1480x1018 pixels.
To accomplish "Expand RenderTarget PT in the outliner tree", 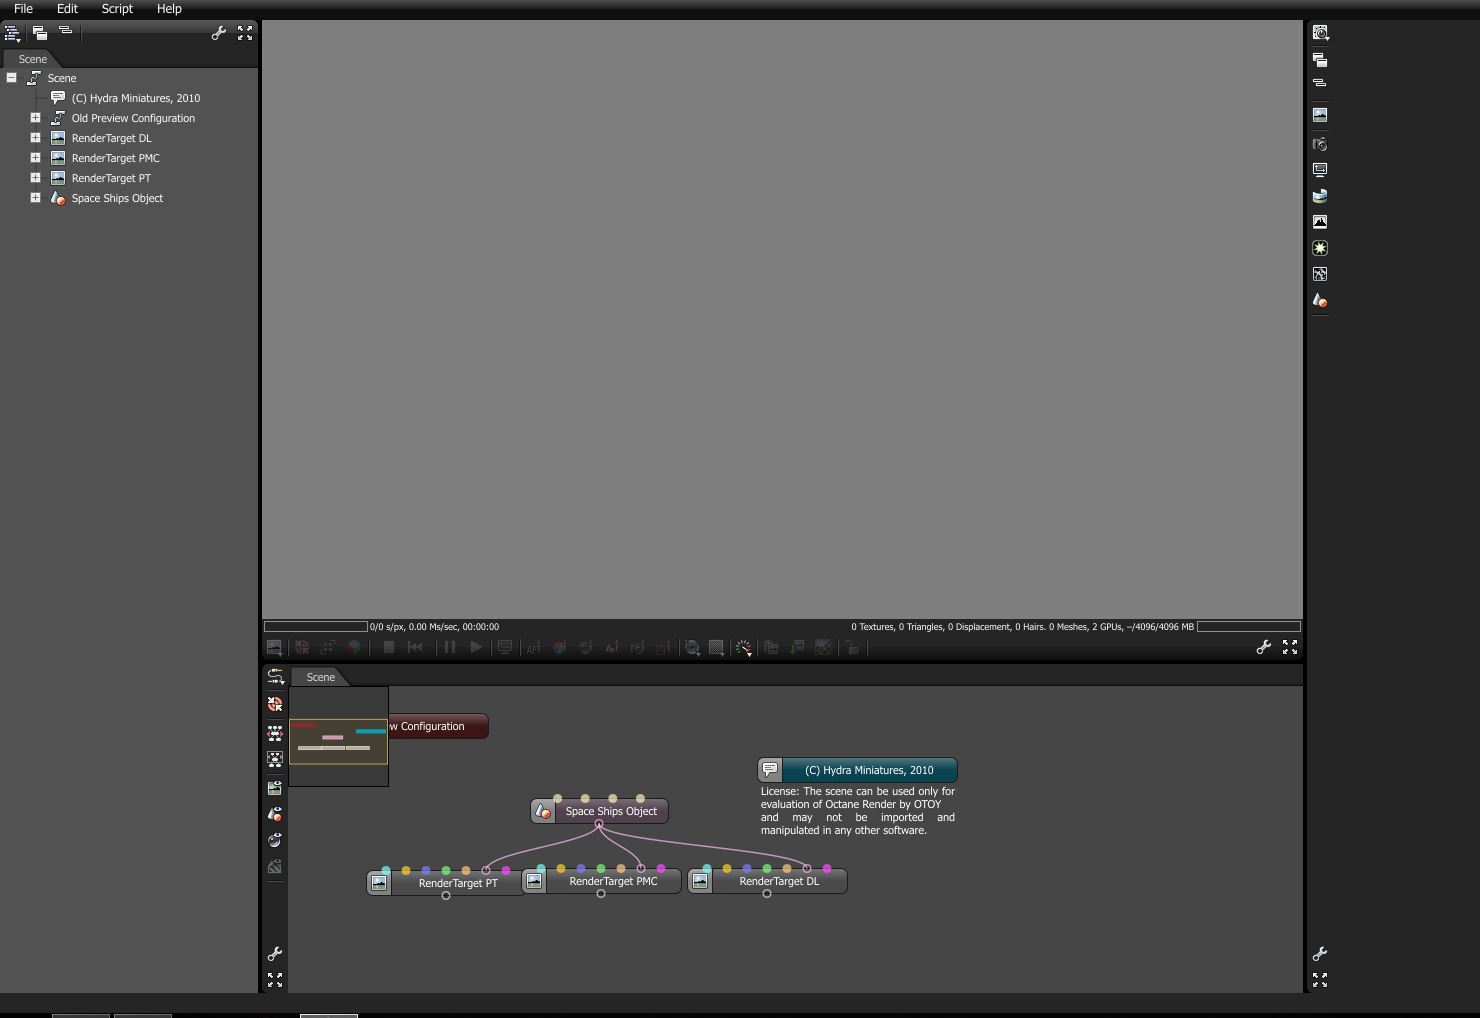I will pos(35,178).
